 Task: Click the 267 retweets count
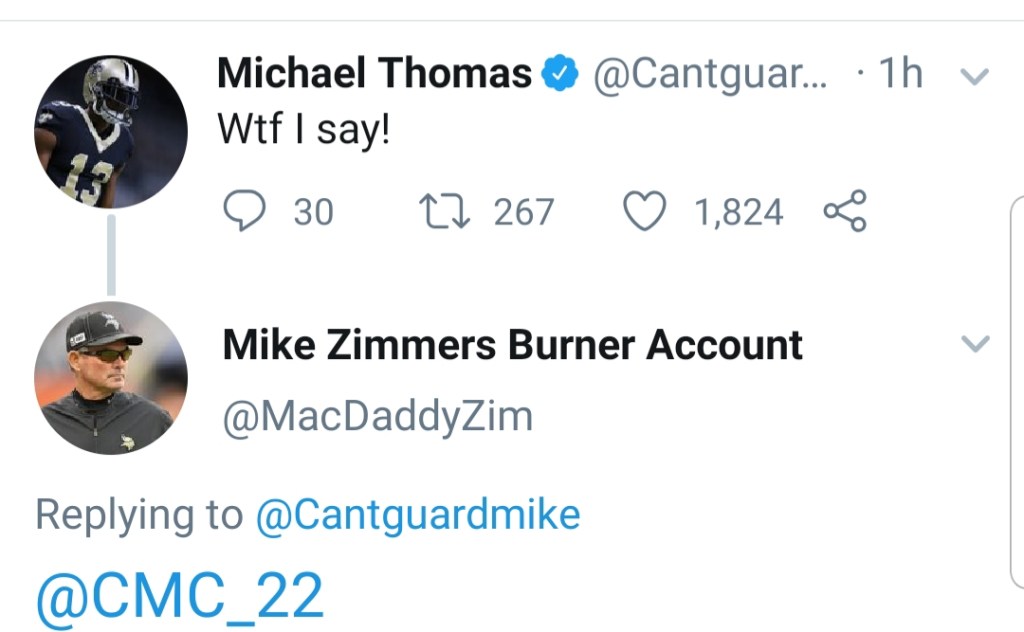tap(523, 212)
